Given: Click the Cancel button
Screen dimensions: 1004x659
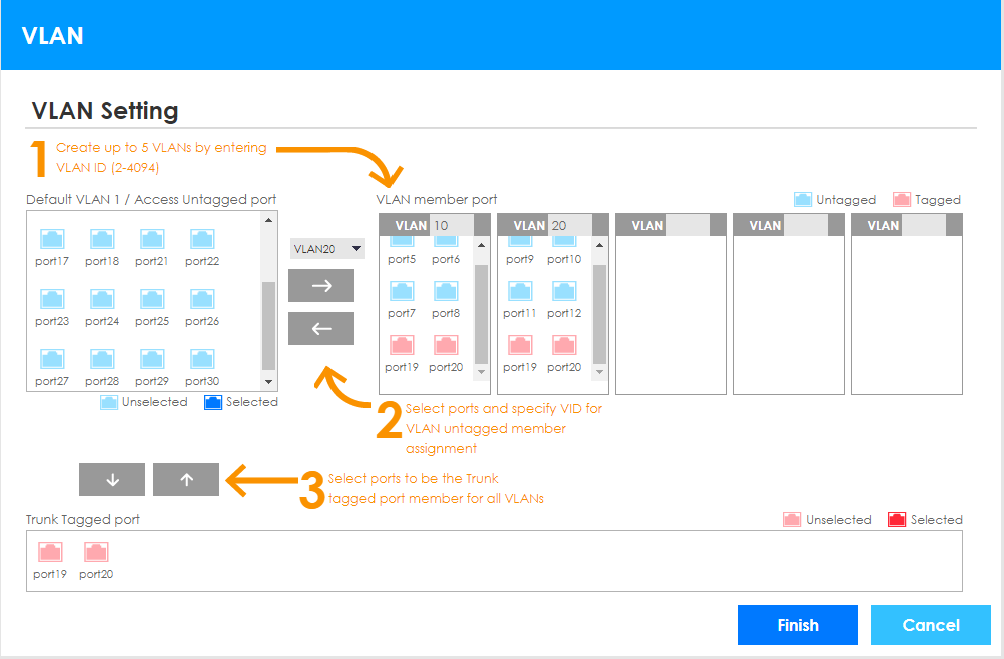Looking at the screenshot, I should [931, 625].
